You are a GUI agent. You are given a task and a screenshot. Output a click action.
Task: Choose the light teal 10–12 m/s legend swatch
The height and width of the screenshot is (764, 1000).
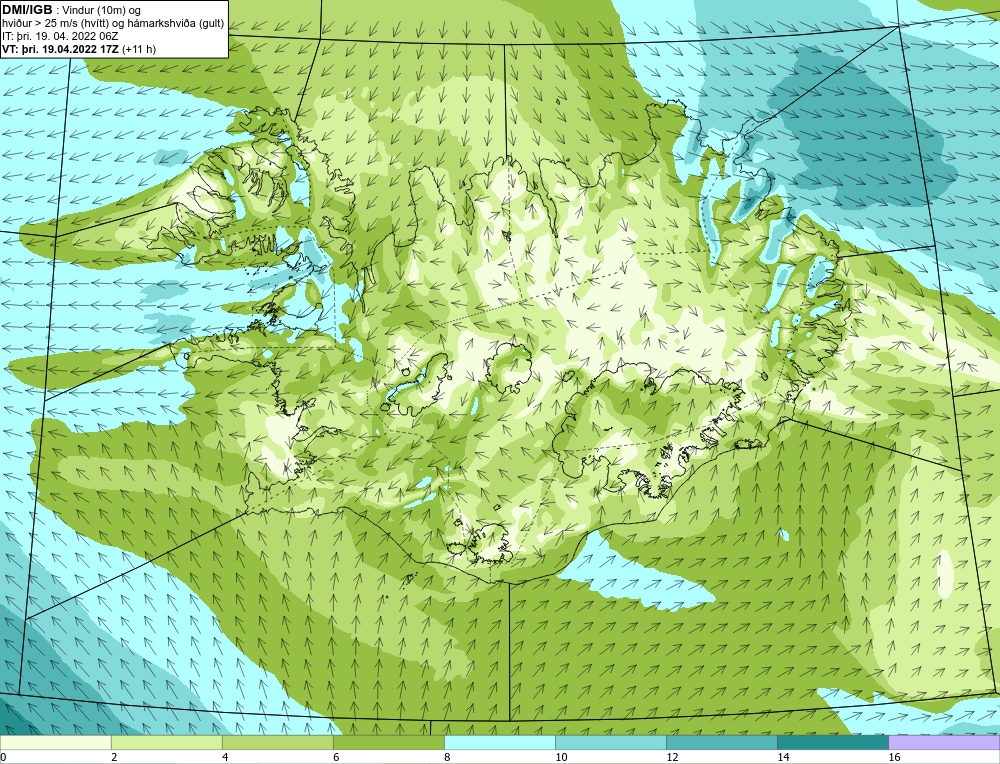(x=610, y=742)
